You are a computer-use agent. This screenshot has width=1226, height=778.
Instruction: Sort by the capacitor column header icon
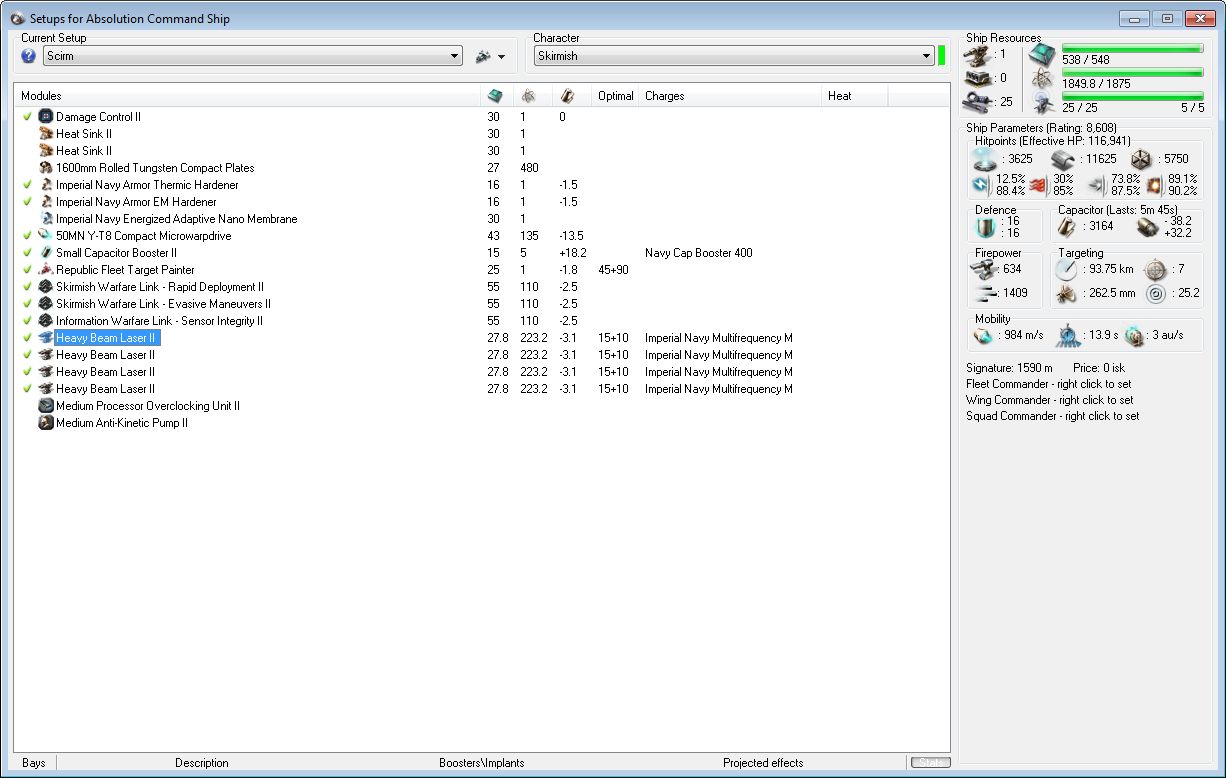click(567, 96)
